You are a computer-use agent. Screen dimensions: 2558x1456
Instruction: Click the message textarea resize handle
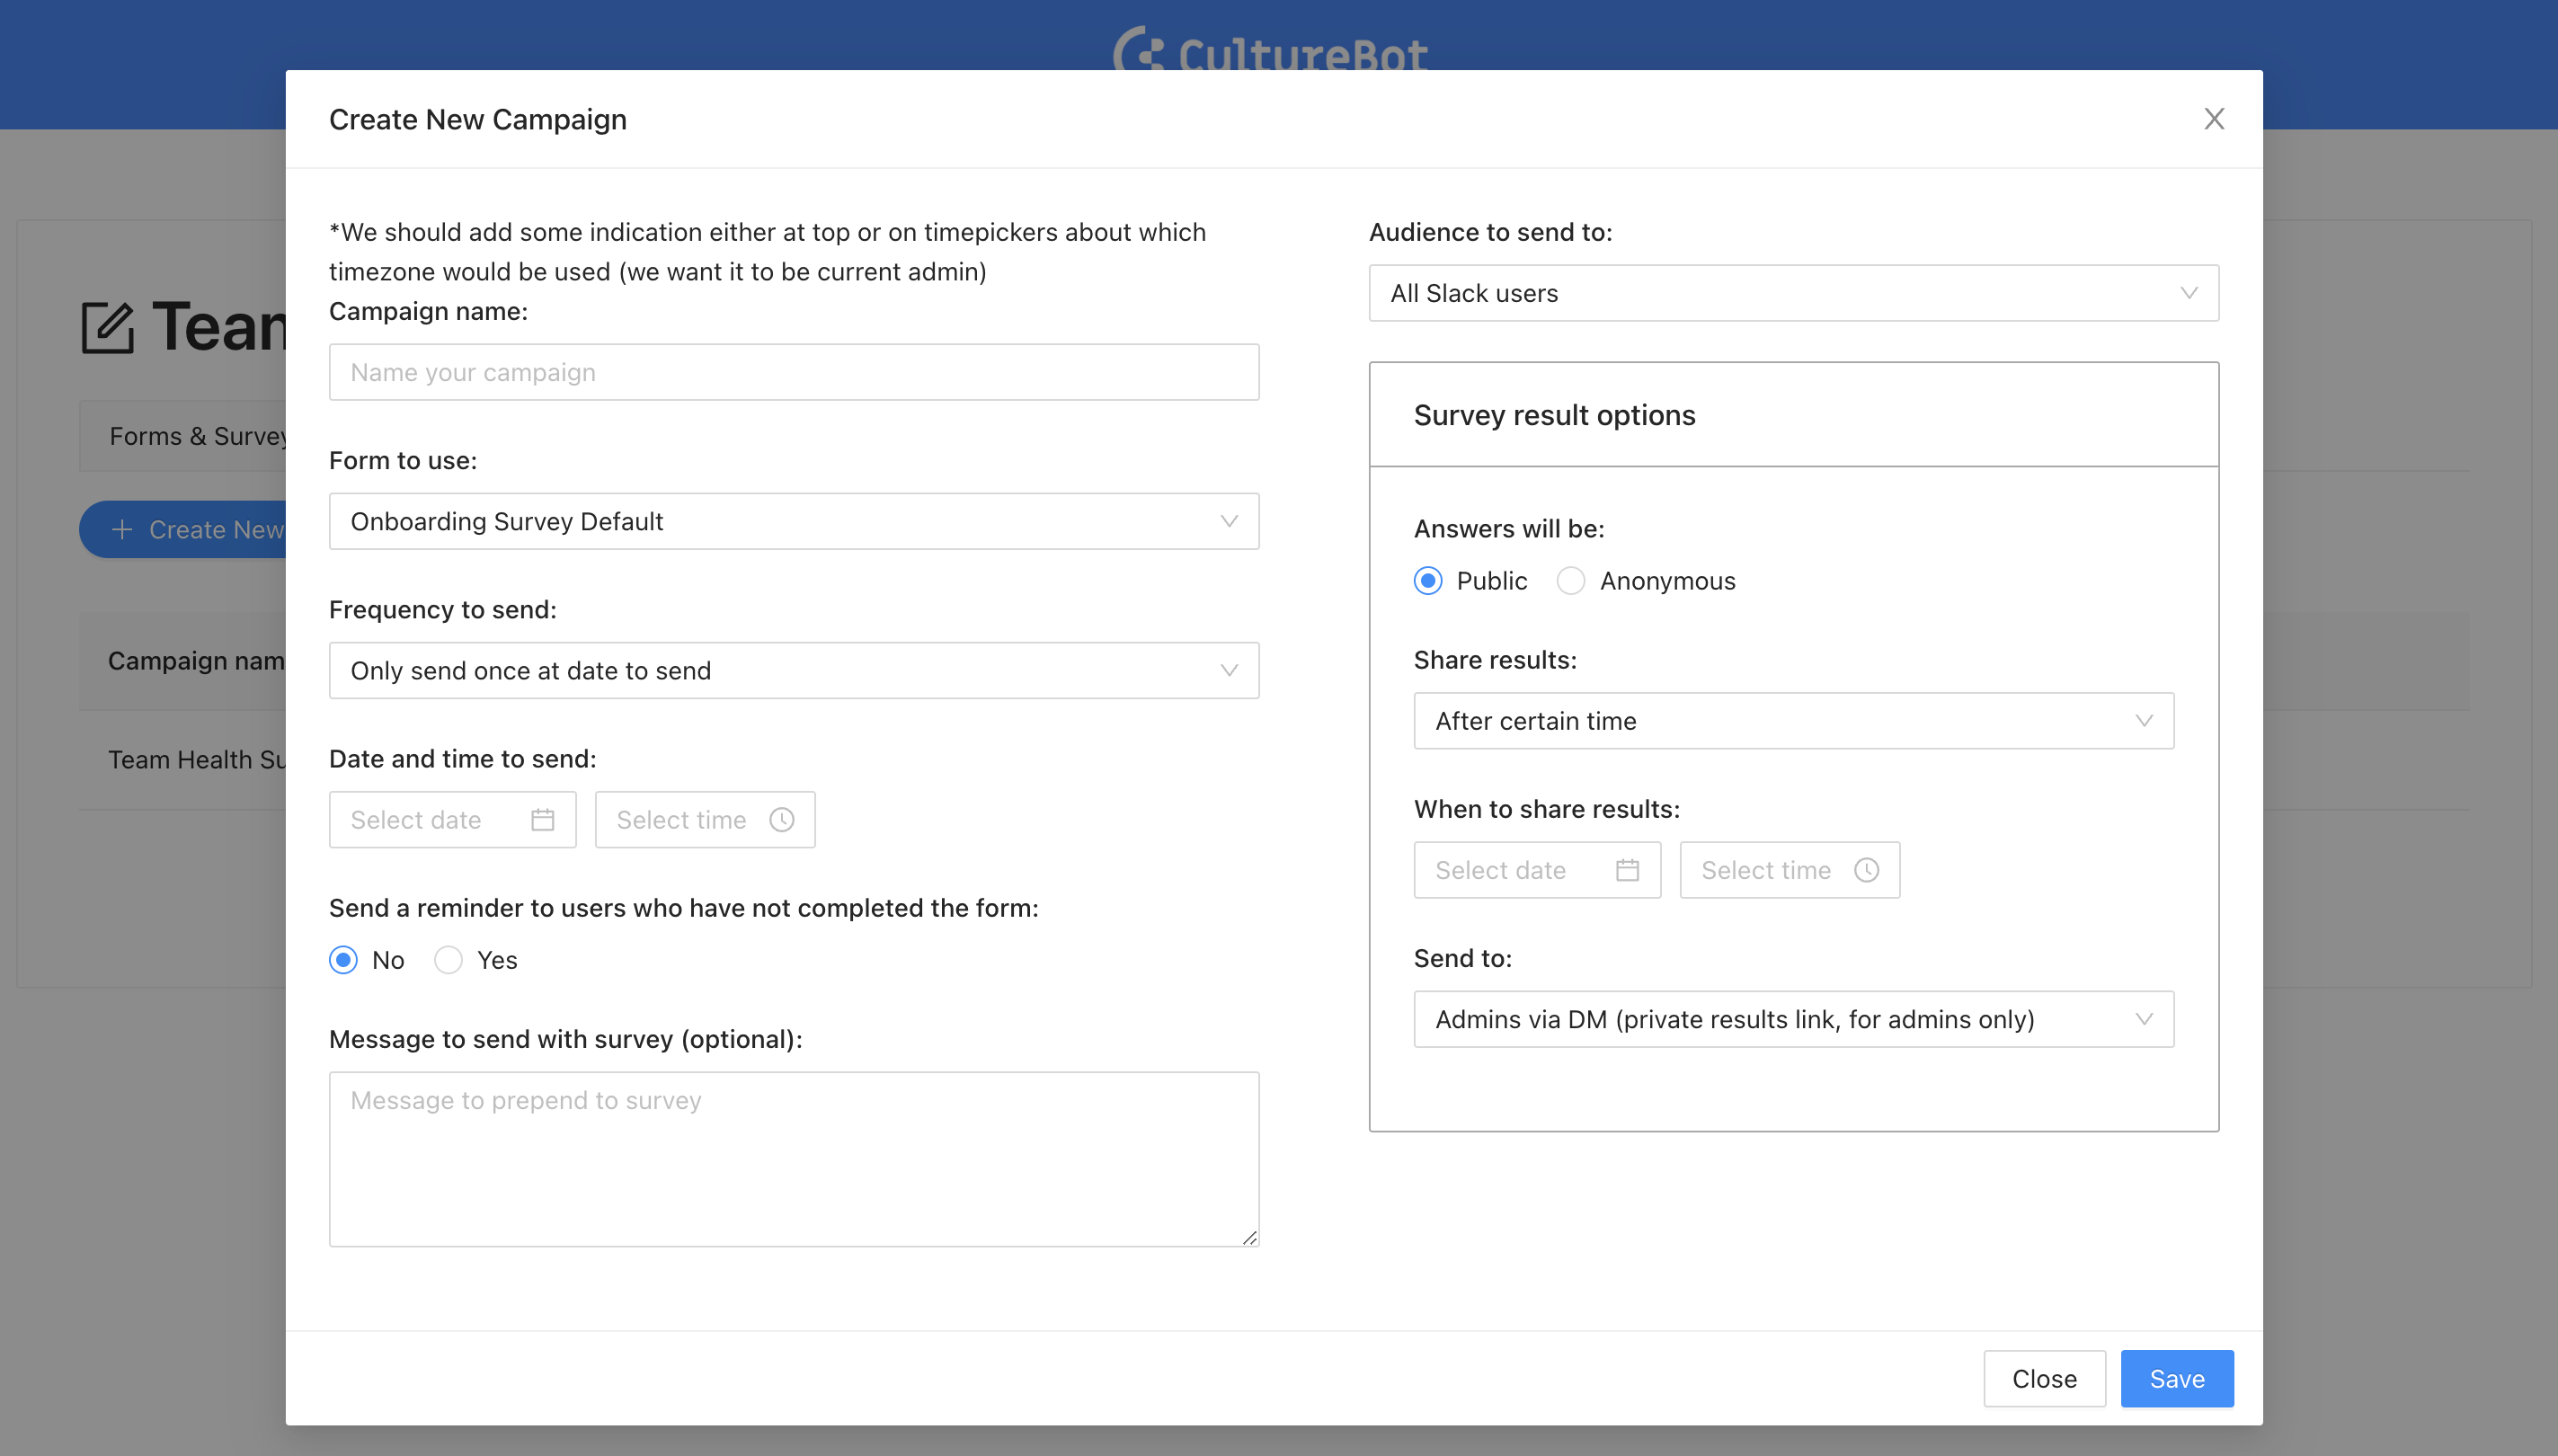1250,1238
